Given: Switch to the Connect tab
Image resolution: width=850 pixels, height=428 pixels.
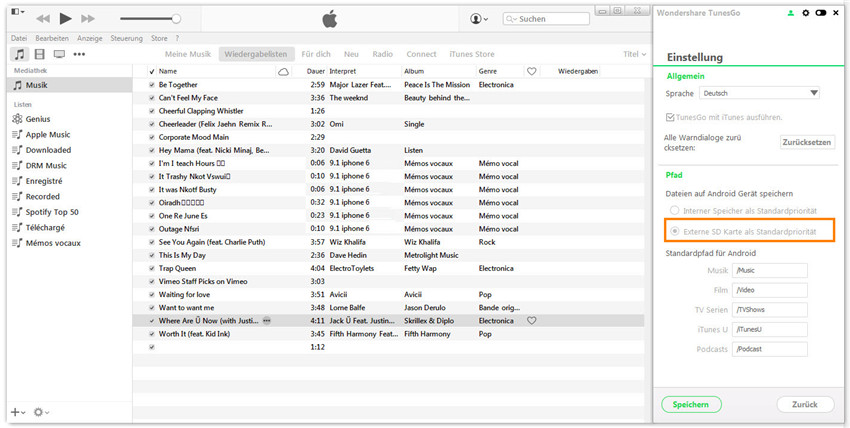Looking at the screenshot, I should 421,54.
